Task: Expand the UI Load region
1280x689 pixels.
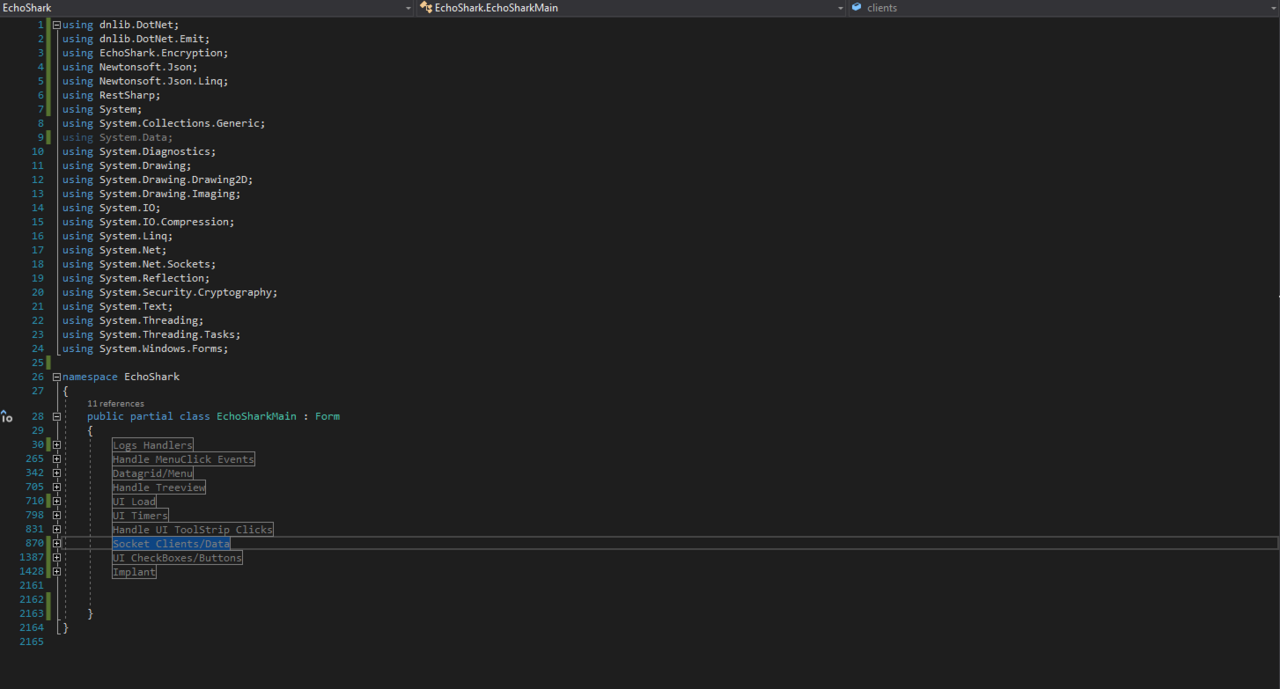Action: [56, 501]
